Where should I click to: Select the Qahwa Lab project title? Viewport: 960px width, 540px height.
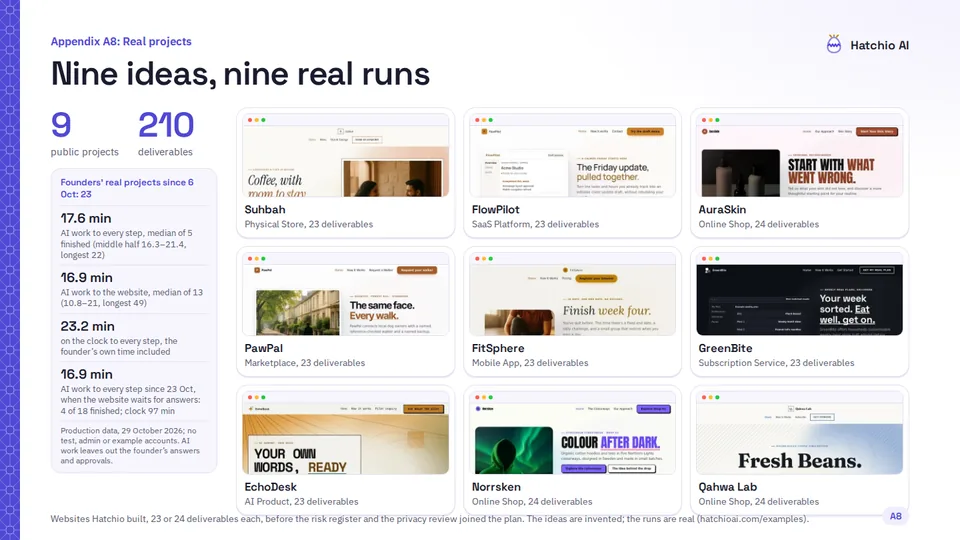pyautogui.click(x=727, y=487)
